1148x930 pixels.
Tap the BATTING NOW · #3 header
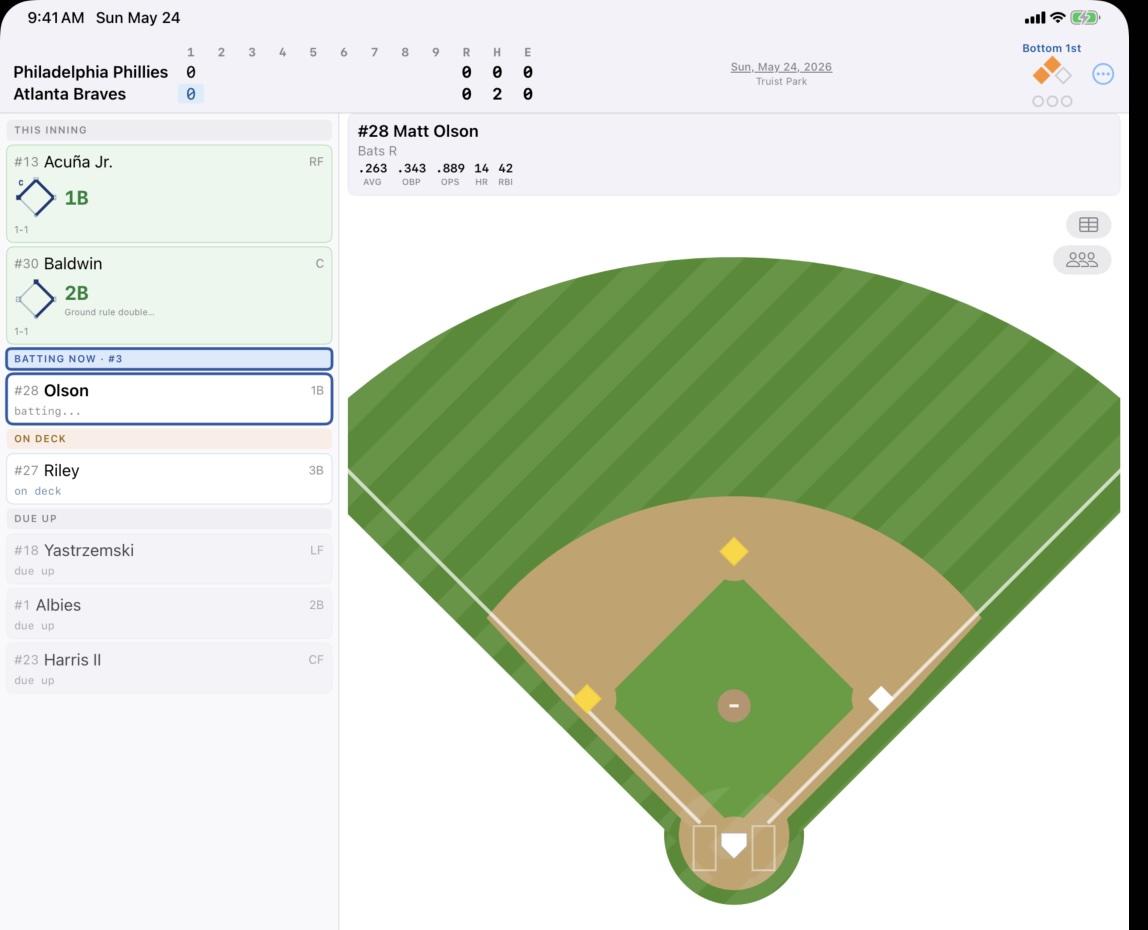coord(169,359)
